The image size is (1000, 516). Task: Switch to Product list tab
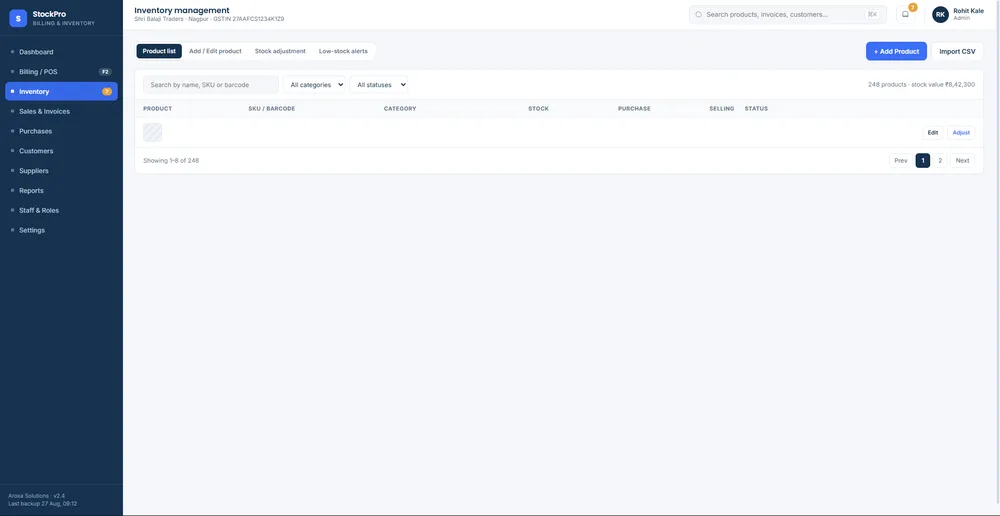click(x=159, y=51)
